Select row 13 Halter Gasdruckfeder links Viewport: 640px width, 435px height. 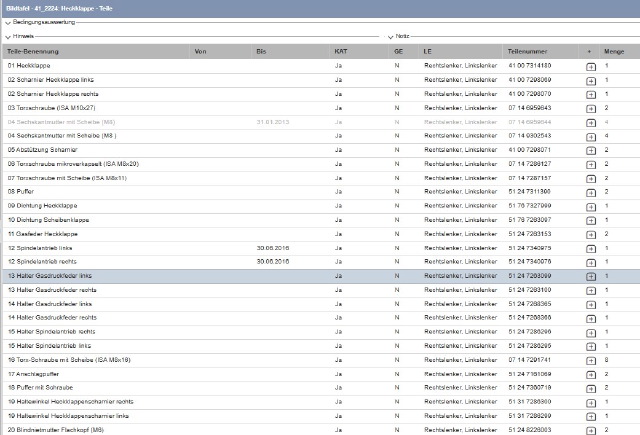[321, 276]
